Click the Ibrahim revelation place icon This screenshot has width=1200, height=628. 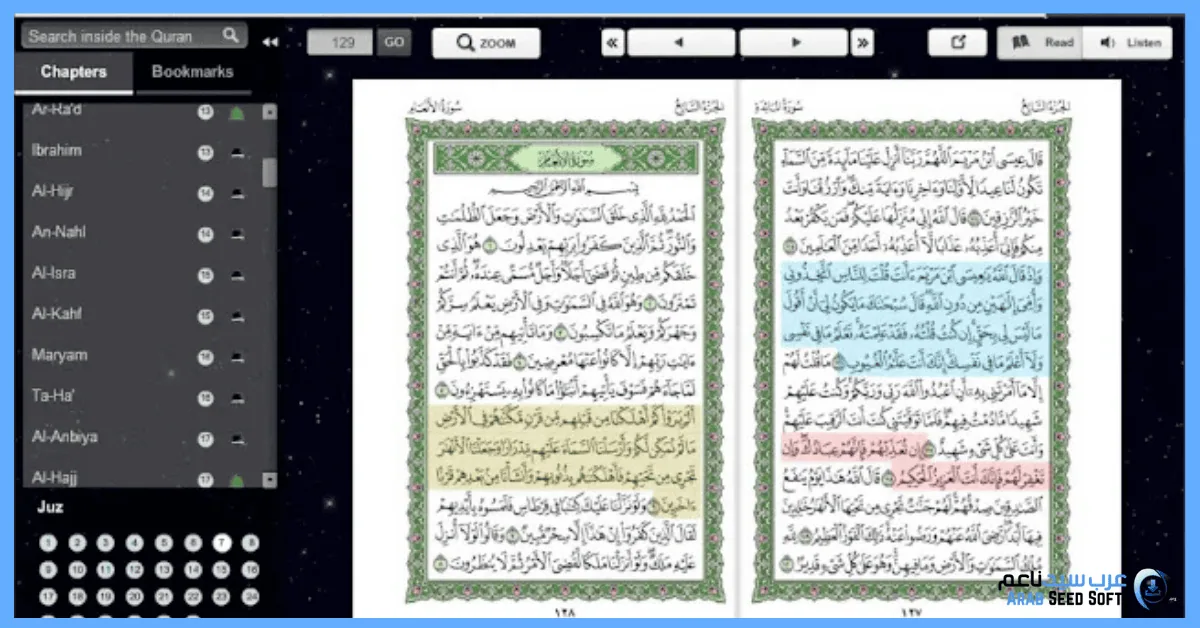(x=237, y=153)
